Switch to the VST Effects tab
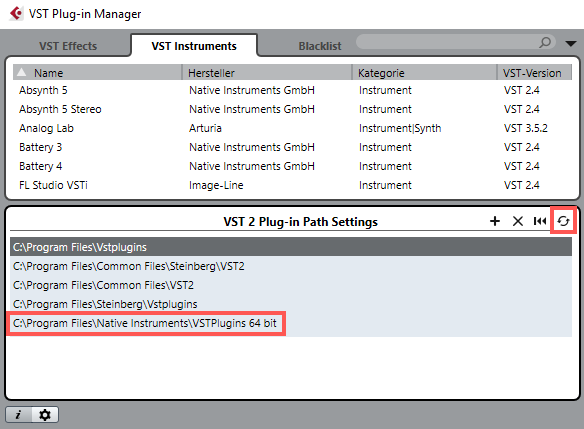 click(68, 46)
